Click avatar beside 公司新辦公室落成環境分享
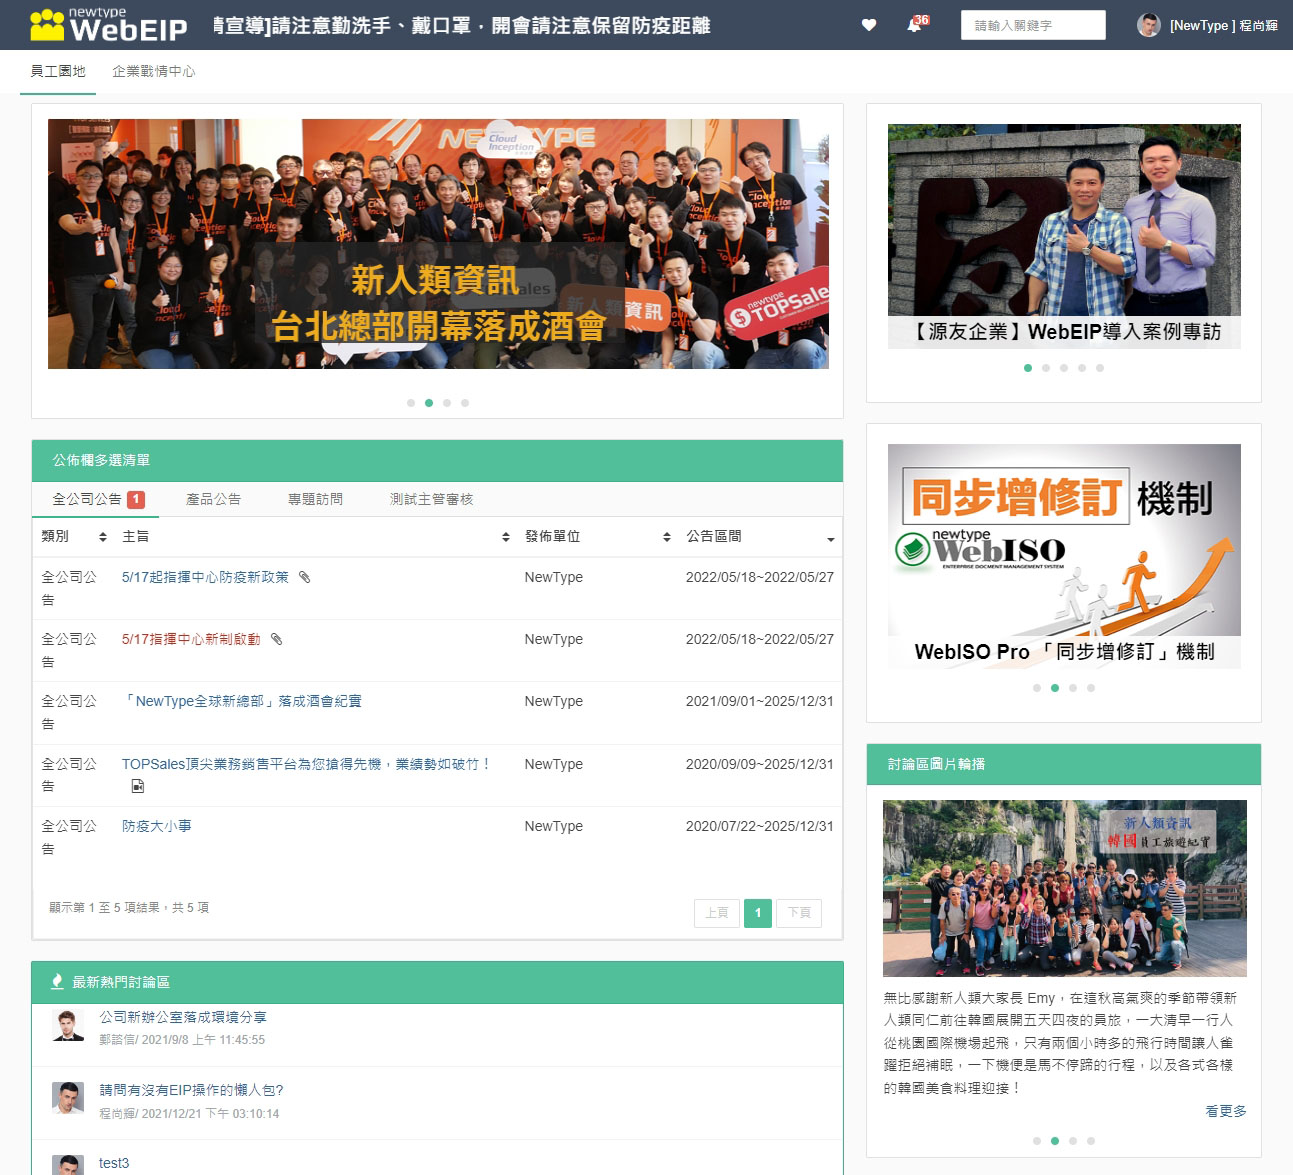1293x1175 pixels. pyautogui.click(x=68, y=1025)
